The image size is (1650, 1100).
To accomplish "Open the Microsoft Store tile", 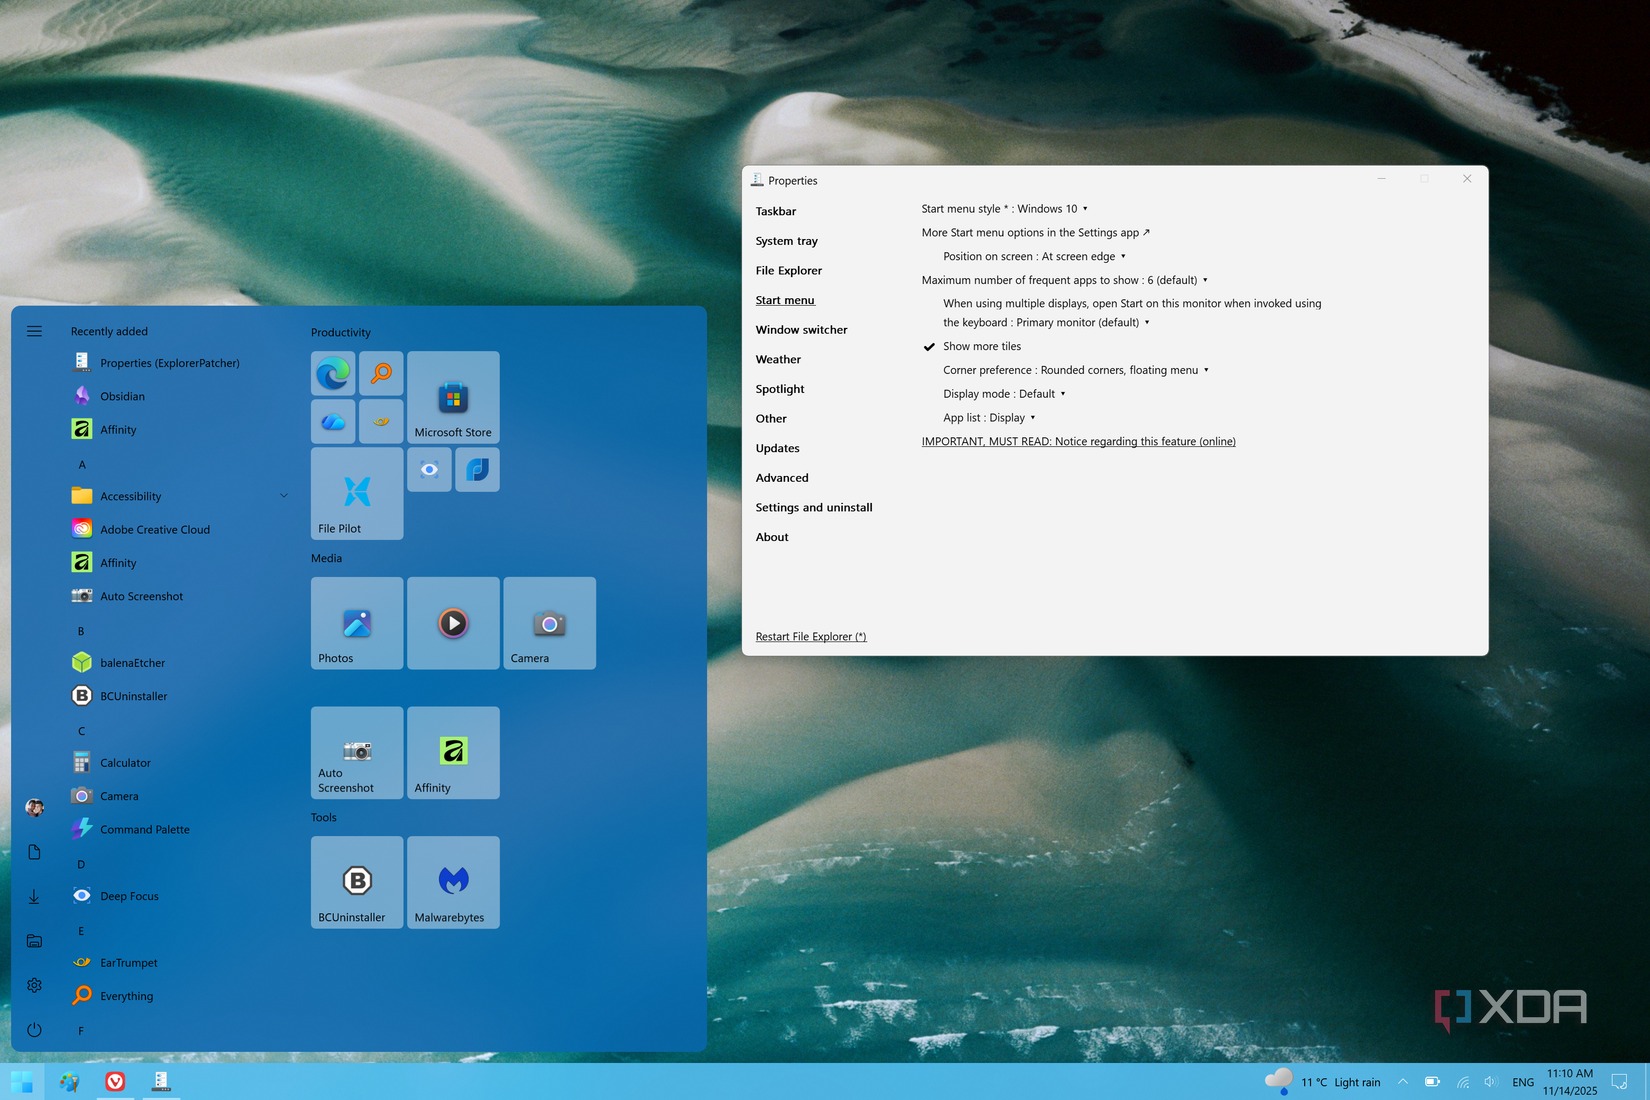I will click(453, 397).
